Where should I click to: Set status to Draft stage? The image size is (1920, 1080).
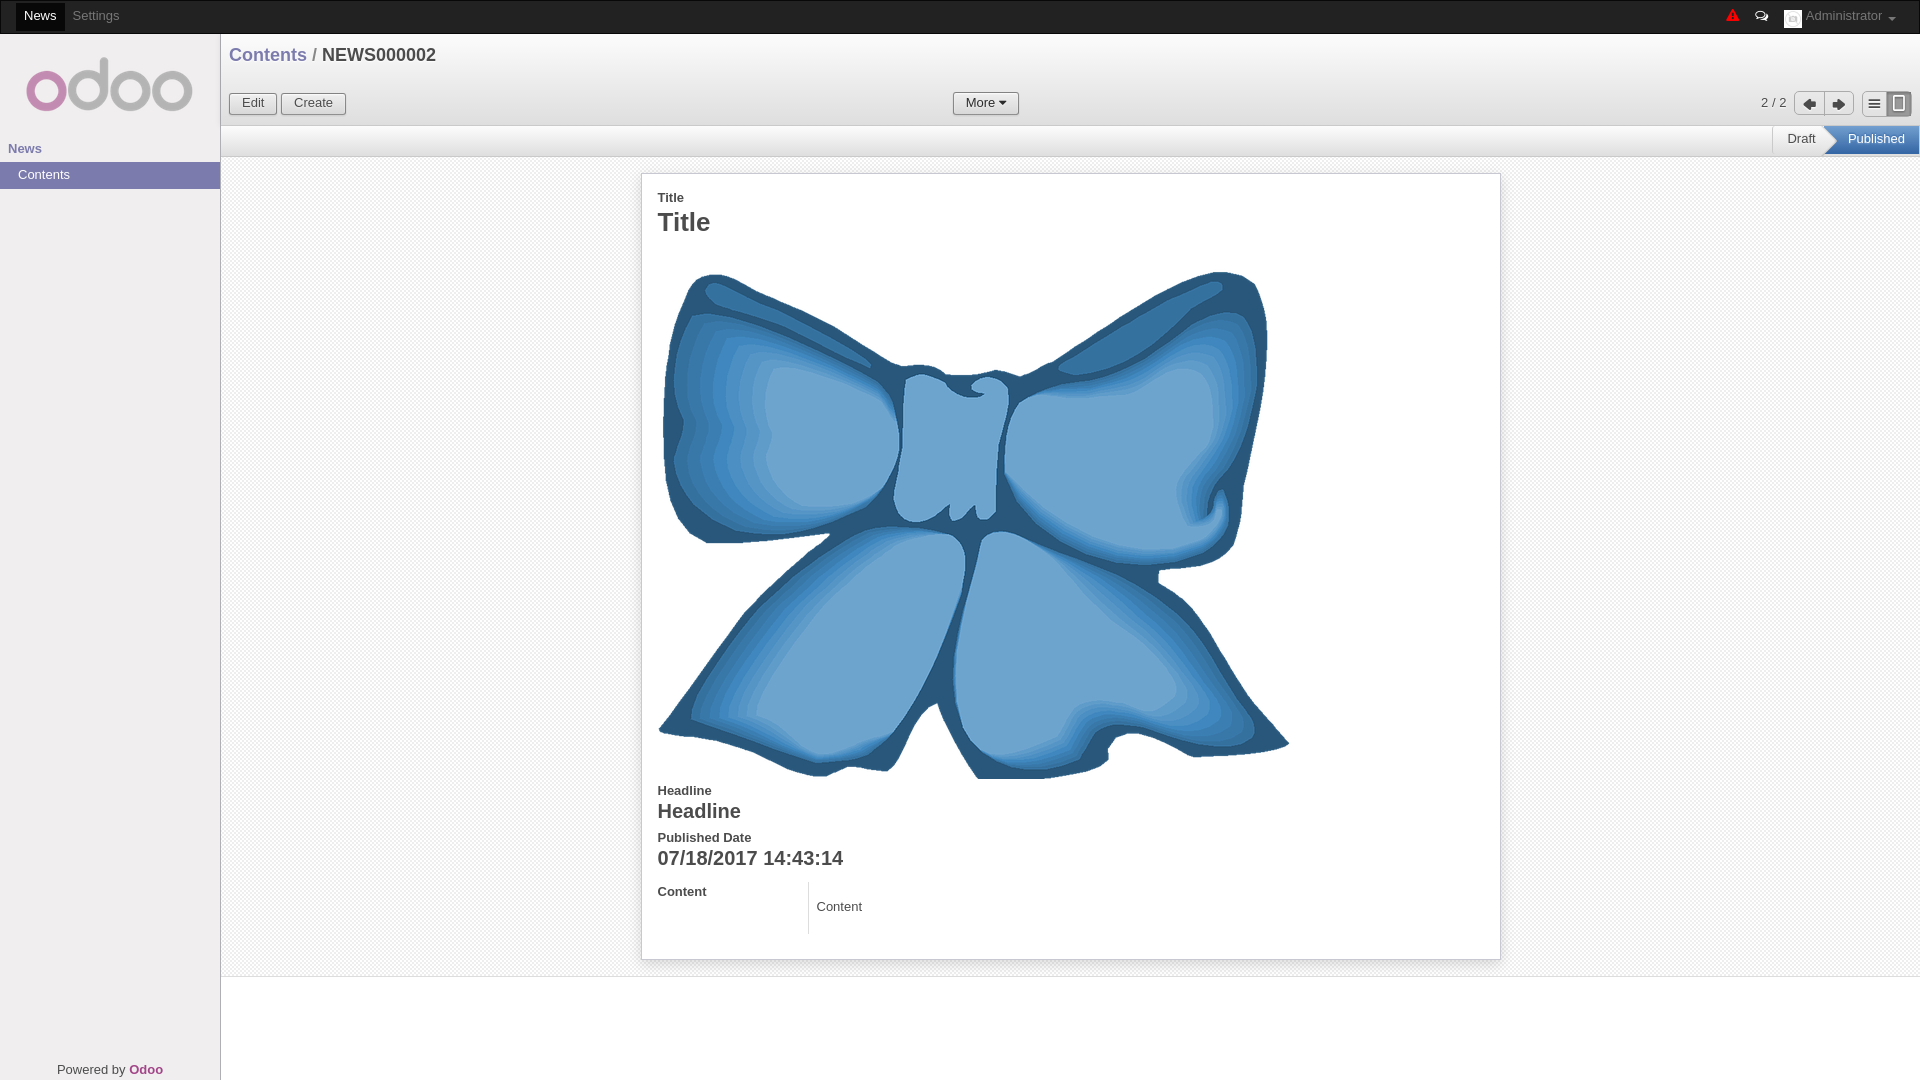[x=1800, y=139]
